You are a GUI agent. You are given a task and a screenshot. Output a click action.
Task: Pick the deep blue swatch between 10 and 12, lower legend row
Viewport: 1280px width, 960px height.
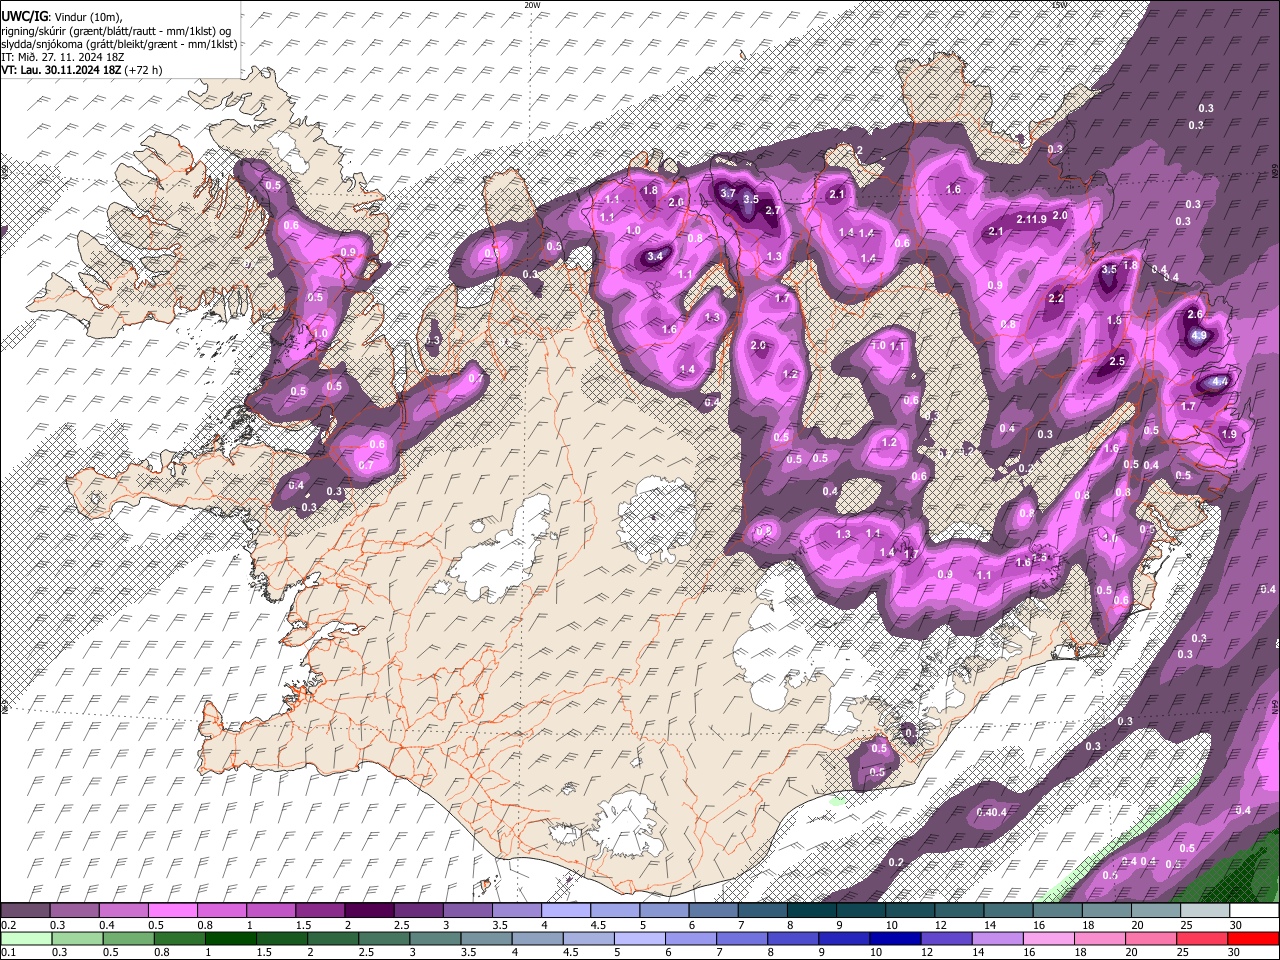pyautogui.click(x=895, y=938)
